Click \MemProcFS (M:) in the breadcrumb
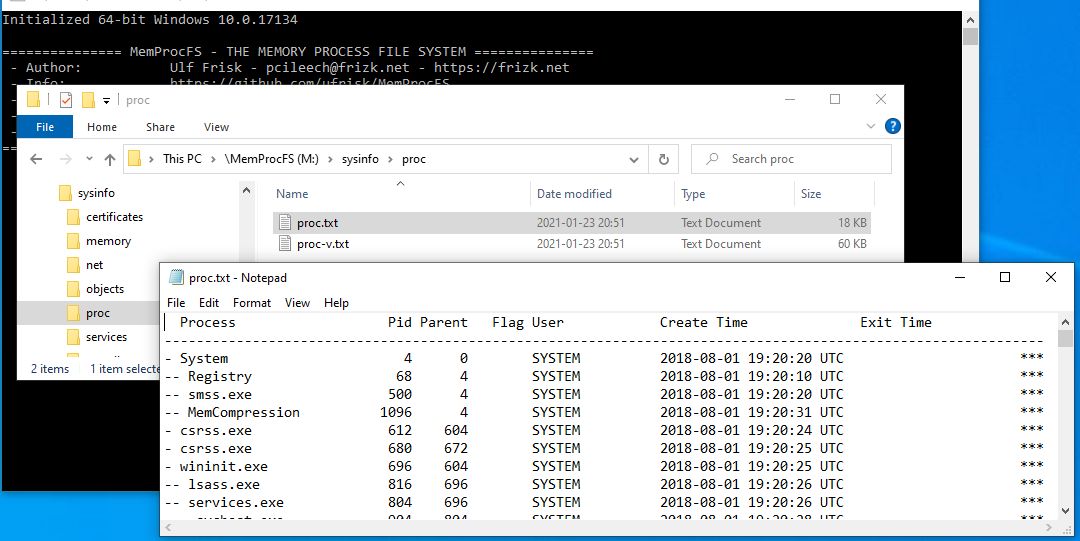Viewport: 1080px width, 541px height. (x=271, y=159)
